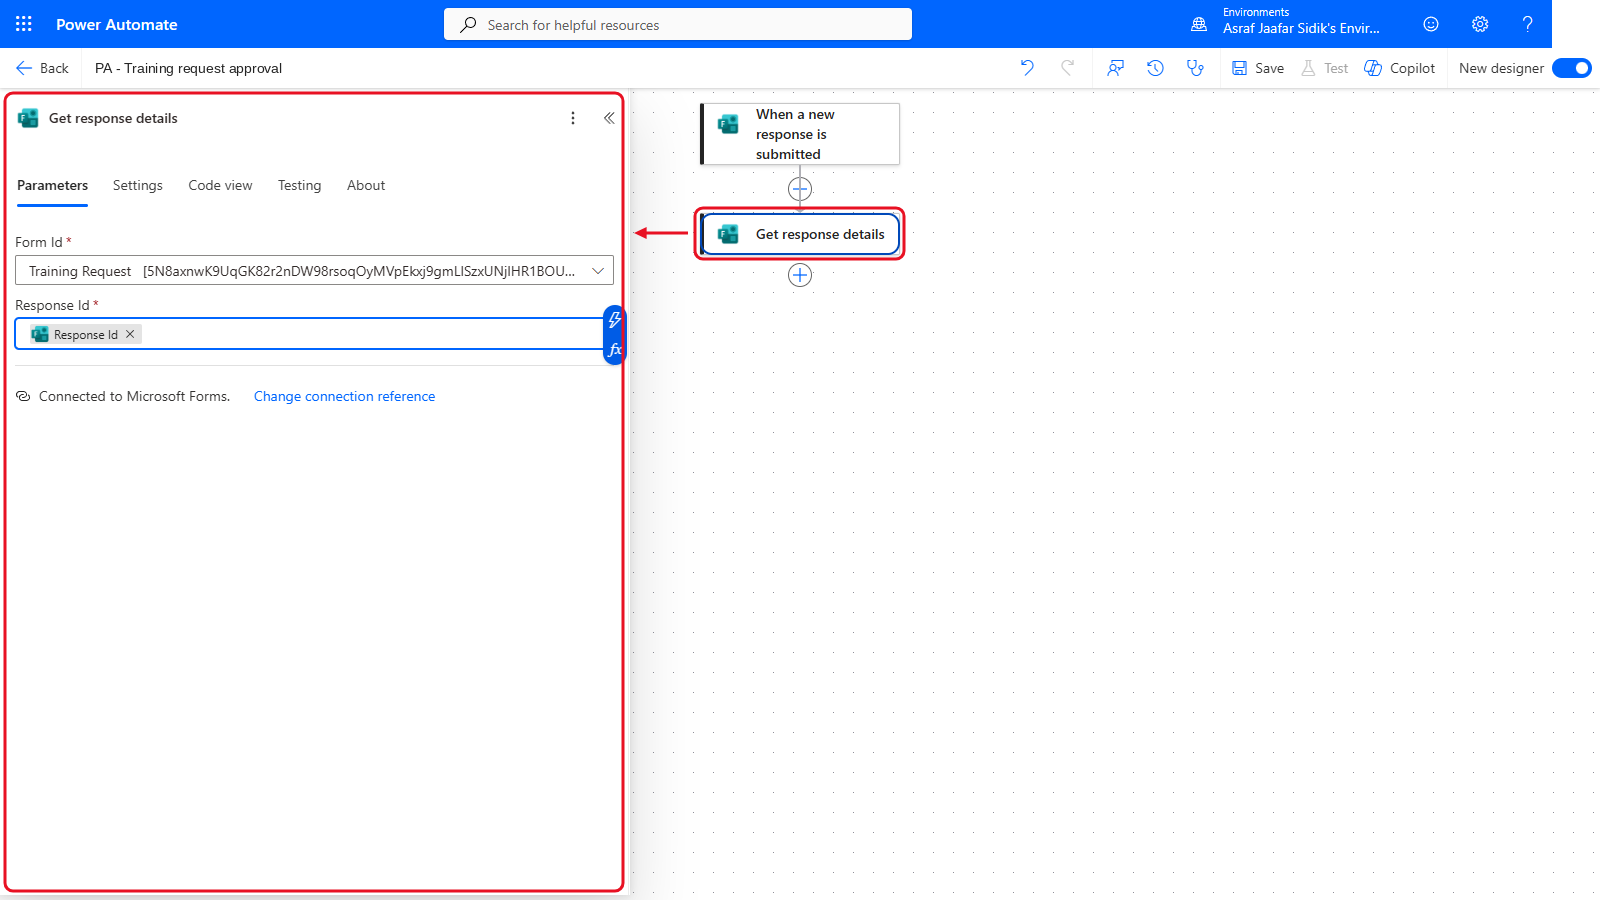Open the fx expression editor icon

[x=615, y=350]
